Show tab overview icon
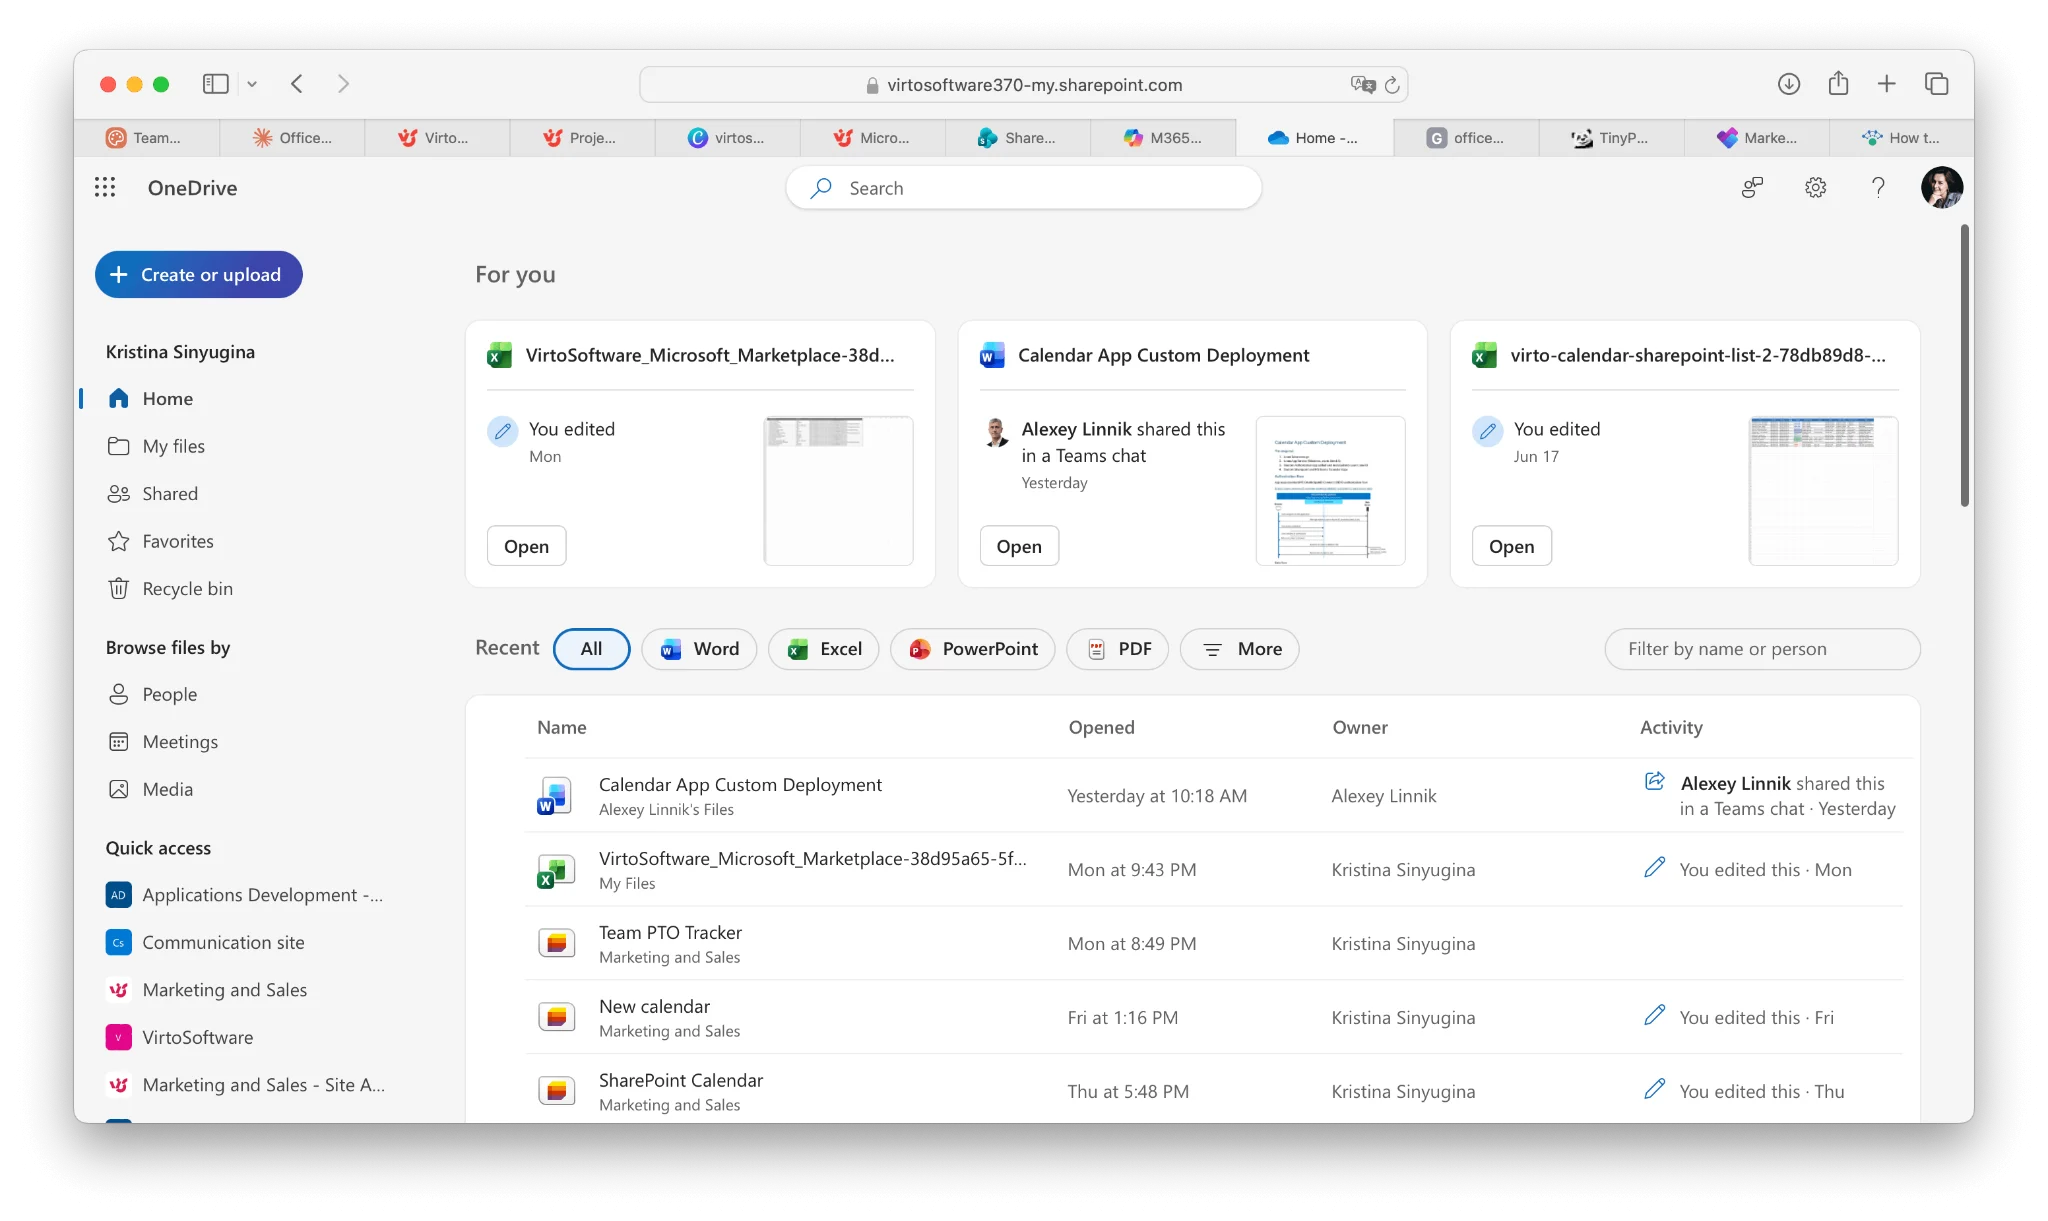Image resolution: width=2048 pixels, height=1221 pixels. 1936,84
